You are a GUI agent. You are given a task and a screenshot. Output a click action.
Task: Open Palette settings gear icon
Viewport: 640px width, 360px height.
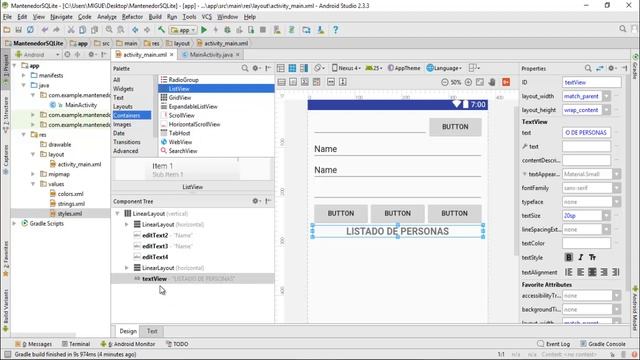(x=256, y=68)
